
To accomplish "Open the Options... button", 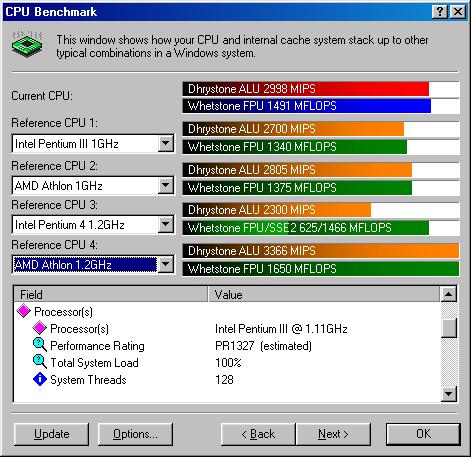I will pyautogui.click(x=135, y=434).
